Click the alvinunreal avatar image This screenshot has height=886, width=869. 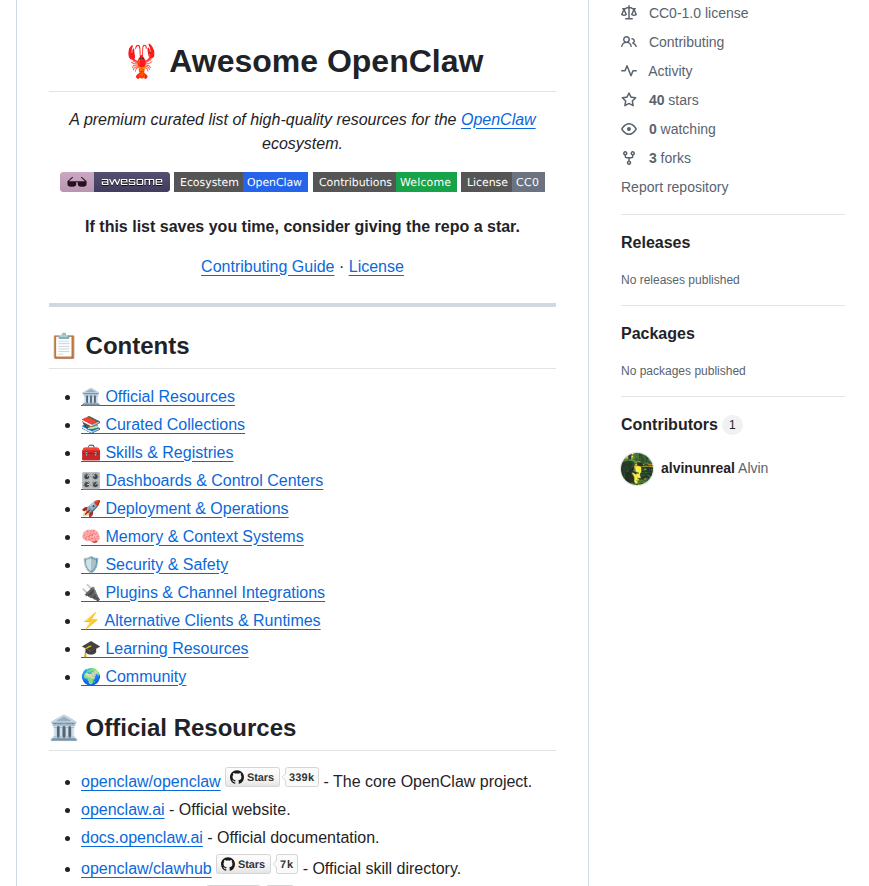(x=637, y=468)
